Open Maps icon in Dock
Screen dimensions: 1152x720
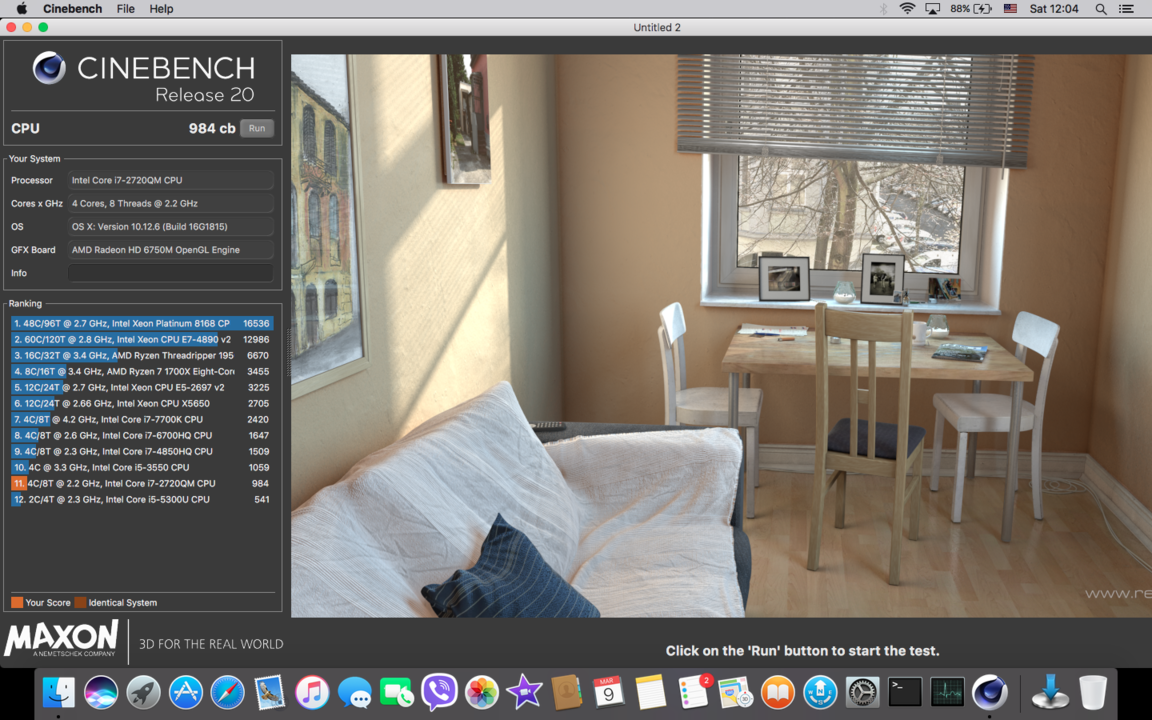click(x=735, y=692)
